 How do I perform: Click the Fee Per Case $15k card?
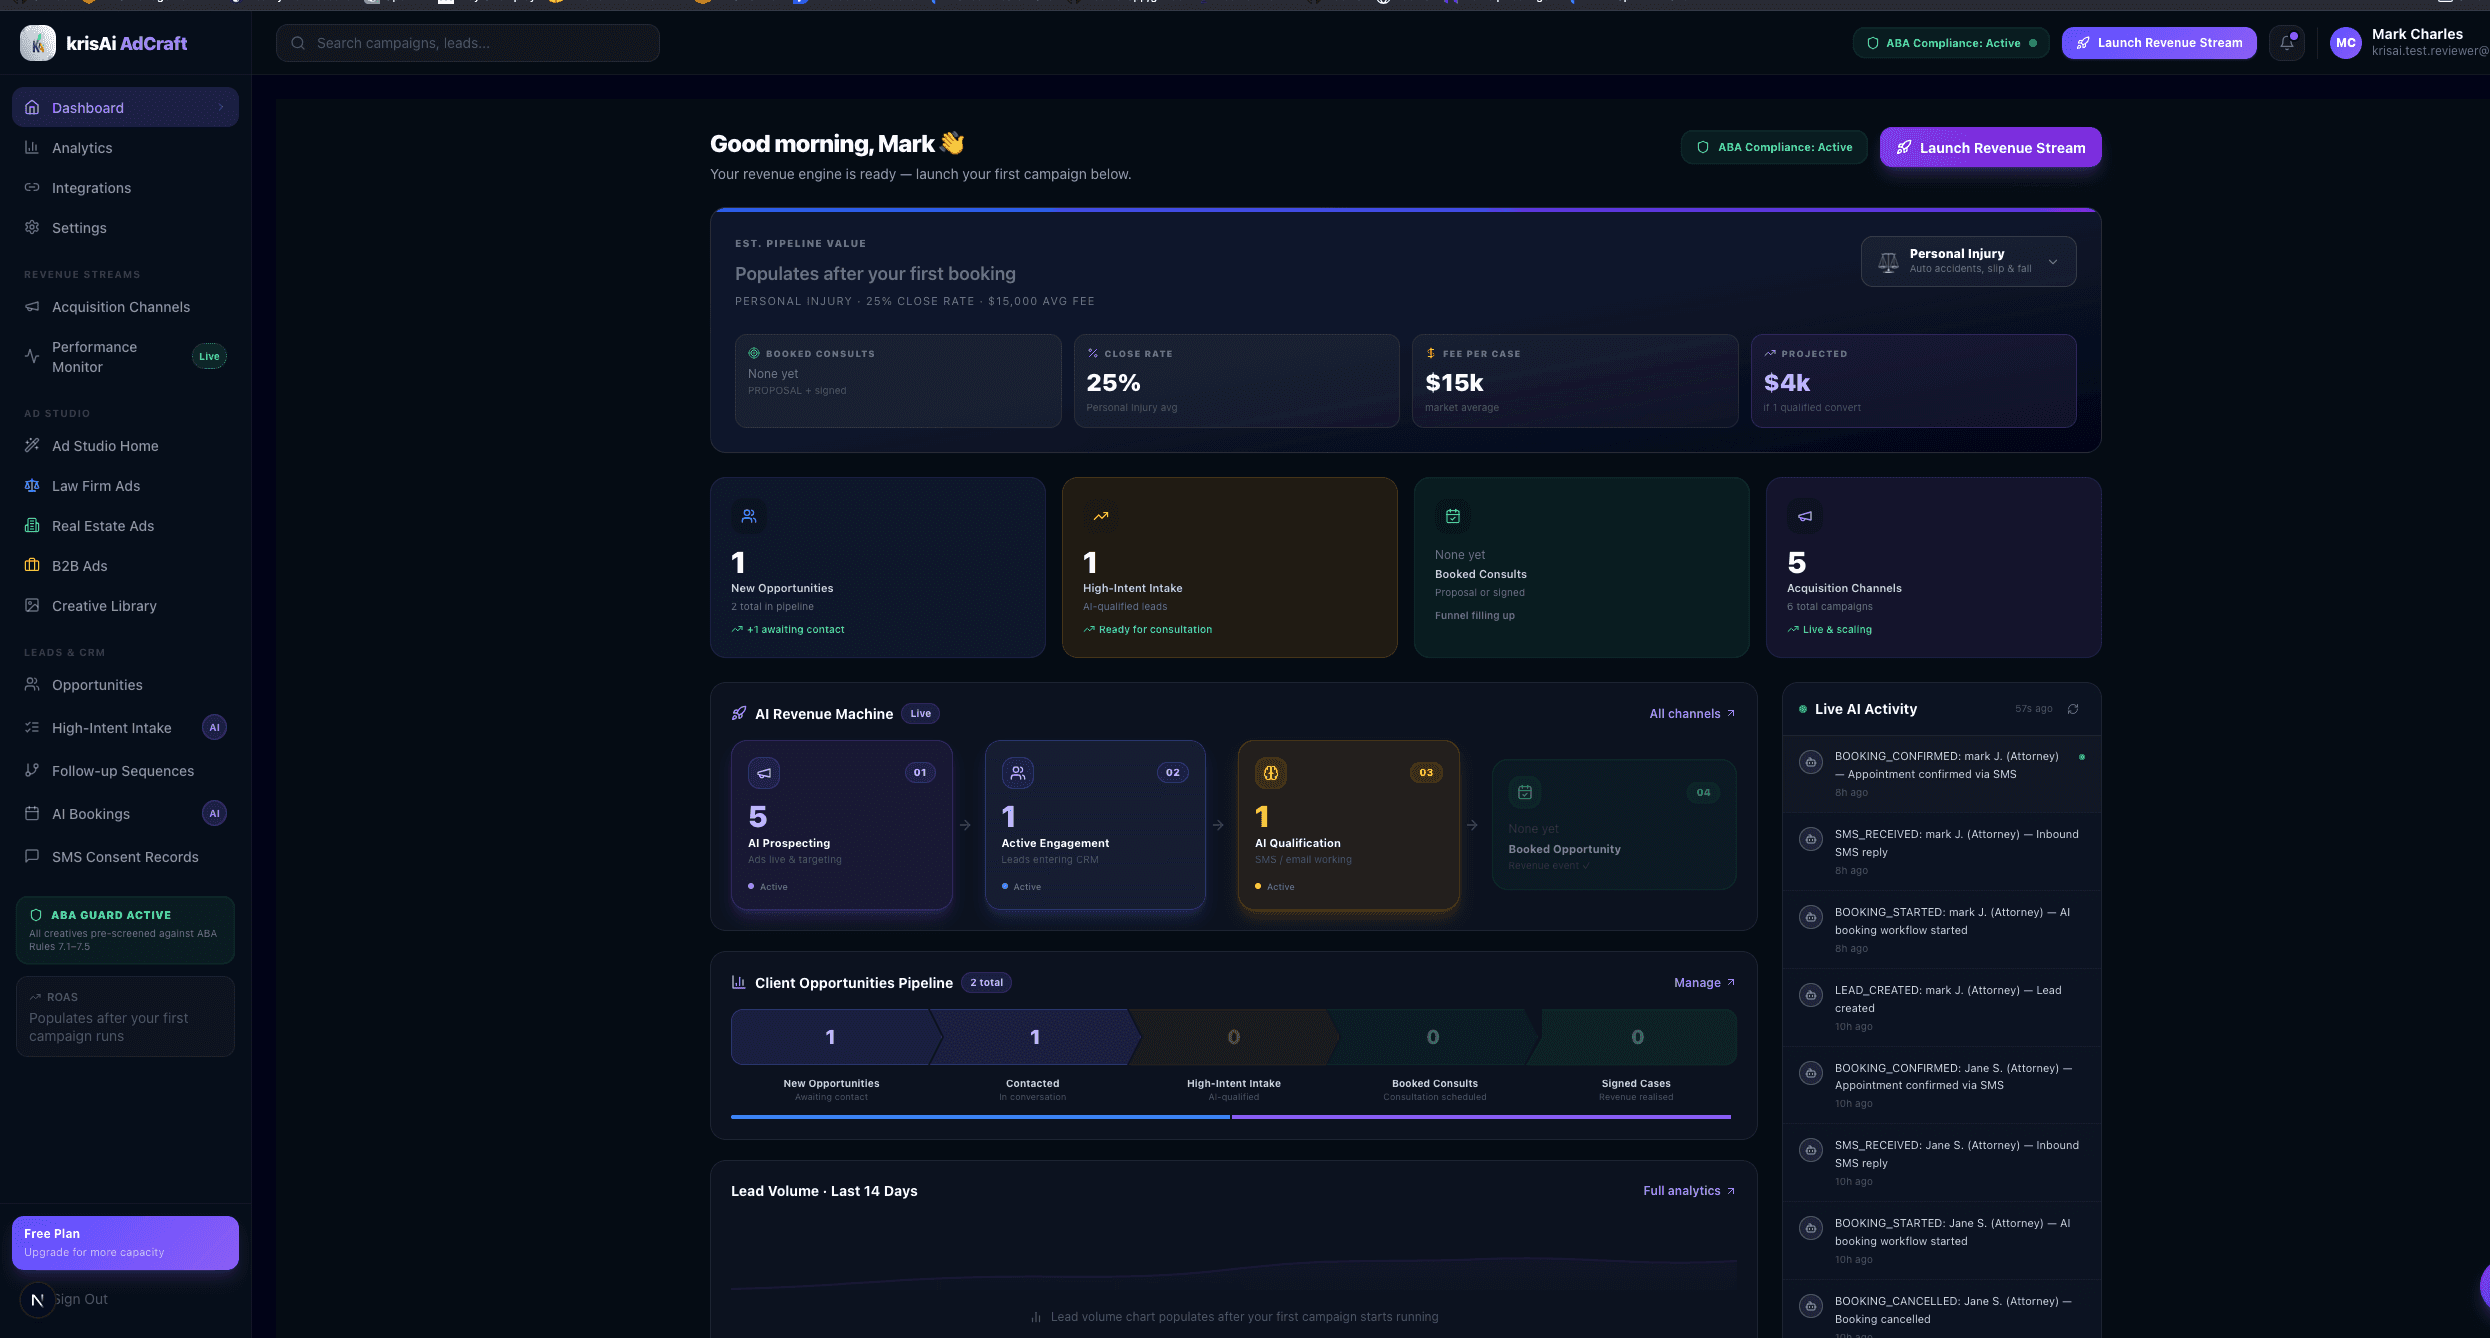(x=1575, y=381)
